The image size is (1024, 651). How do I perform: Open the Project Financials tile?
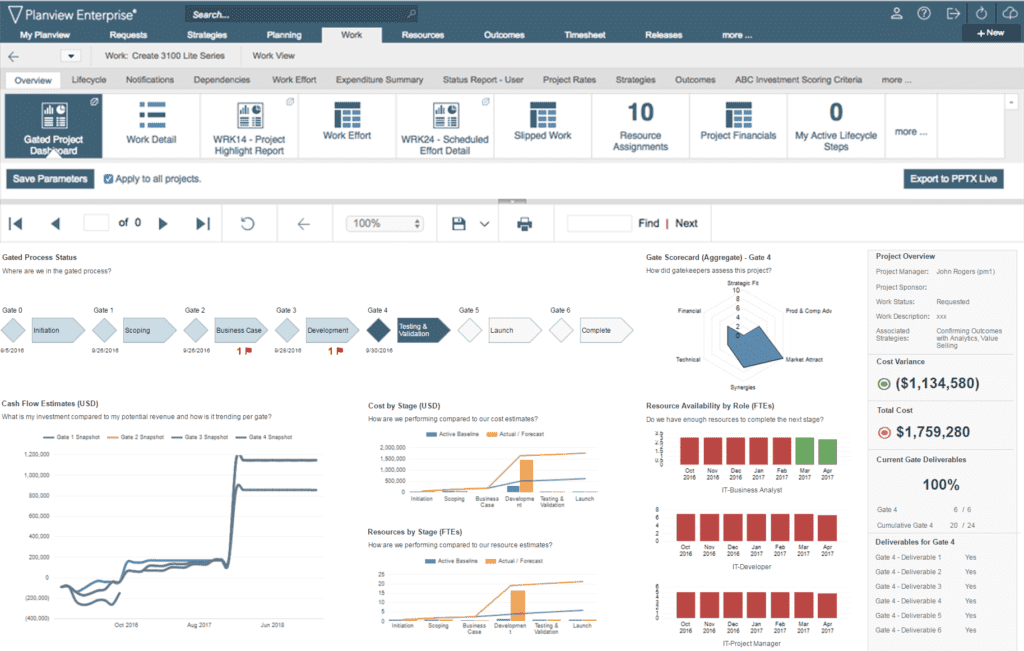click(738, 123)
